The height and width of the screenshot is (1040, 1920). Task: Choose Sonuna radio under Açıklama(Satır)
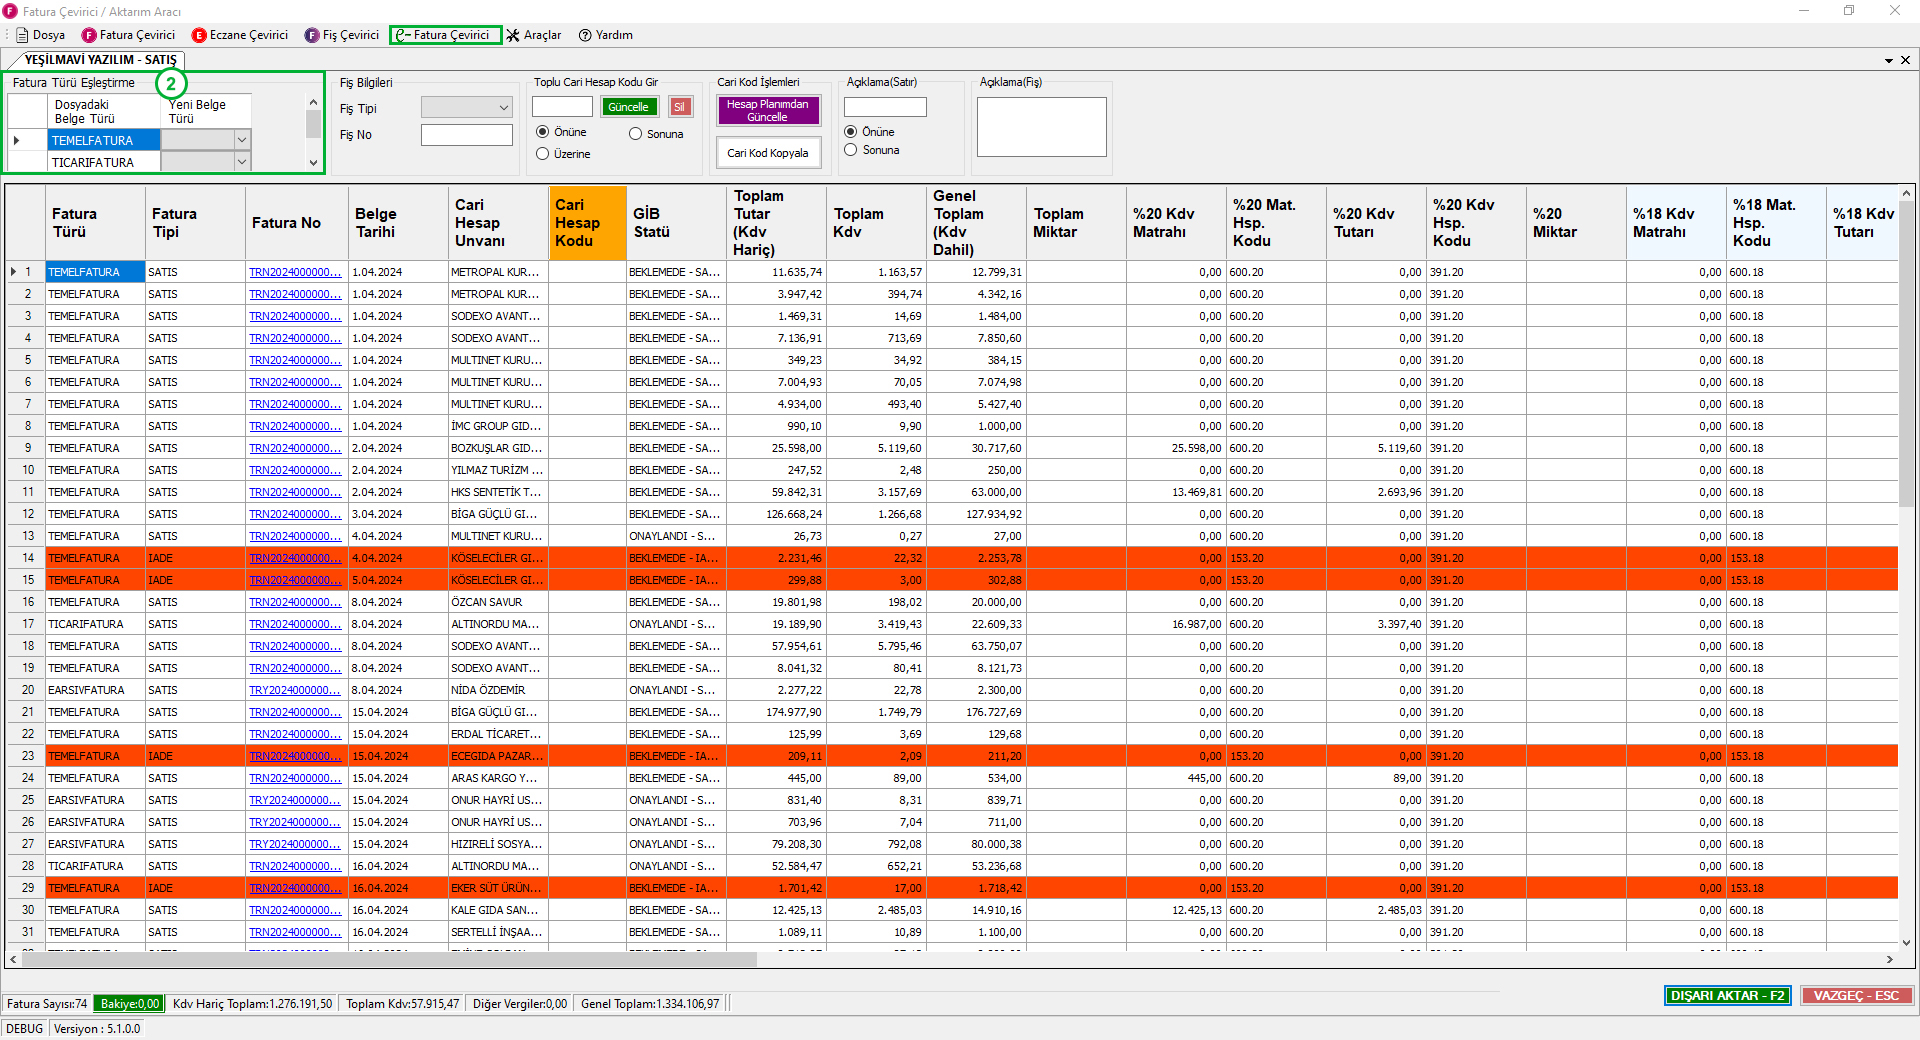851,150
